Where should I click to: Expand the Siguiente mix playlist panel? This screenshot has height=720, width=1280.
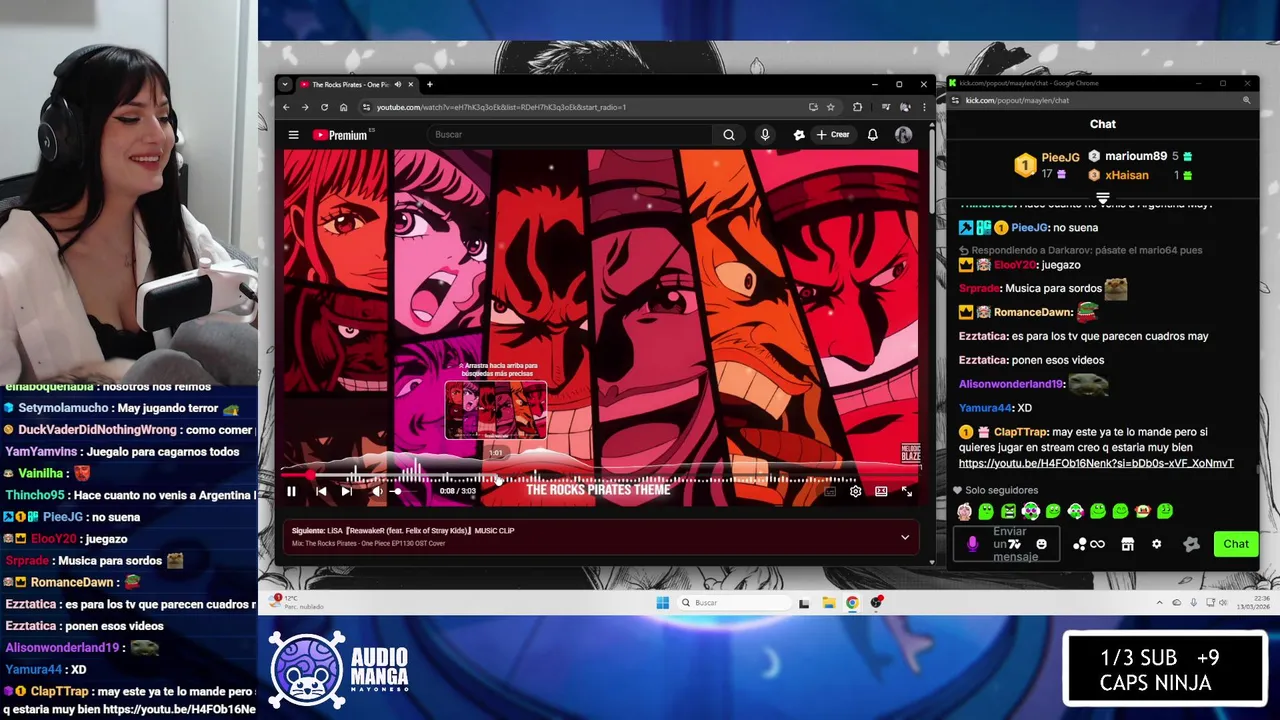905,537
